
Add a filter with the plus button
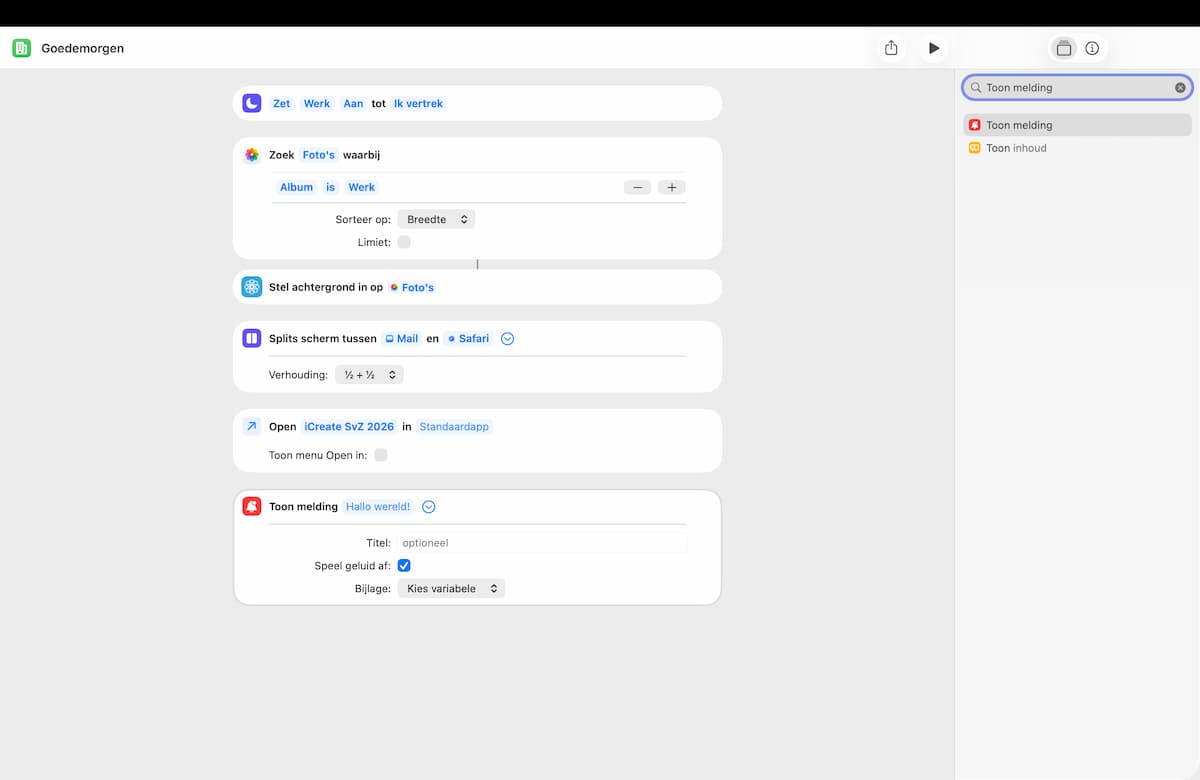coord(672,187)
